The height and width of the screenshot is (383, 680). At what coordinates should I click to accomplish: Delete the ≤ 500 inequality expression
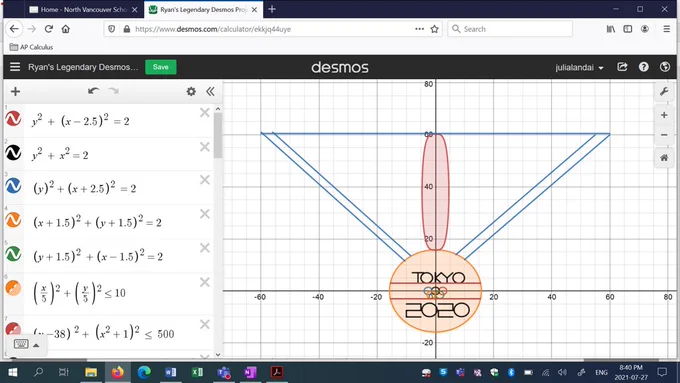(x=205, y=324)
